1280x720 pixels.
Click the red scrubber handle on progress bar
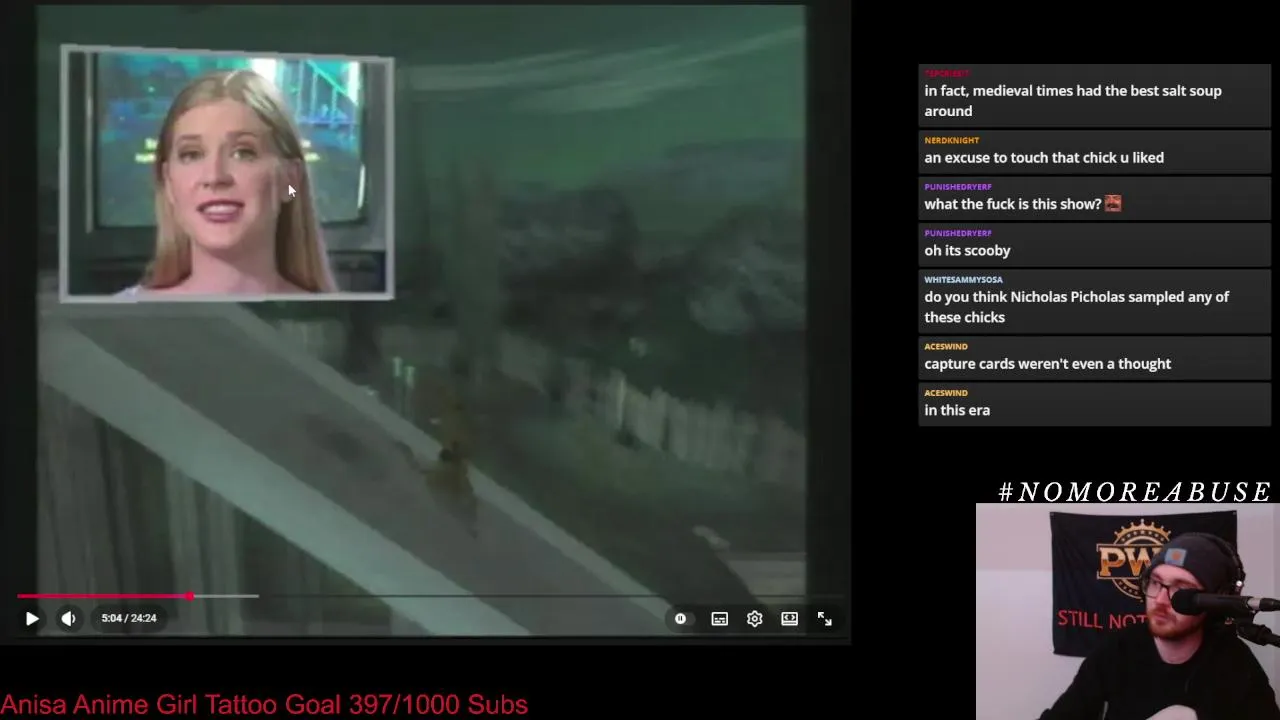[x=190, y=596]
